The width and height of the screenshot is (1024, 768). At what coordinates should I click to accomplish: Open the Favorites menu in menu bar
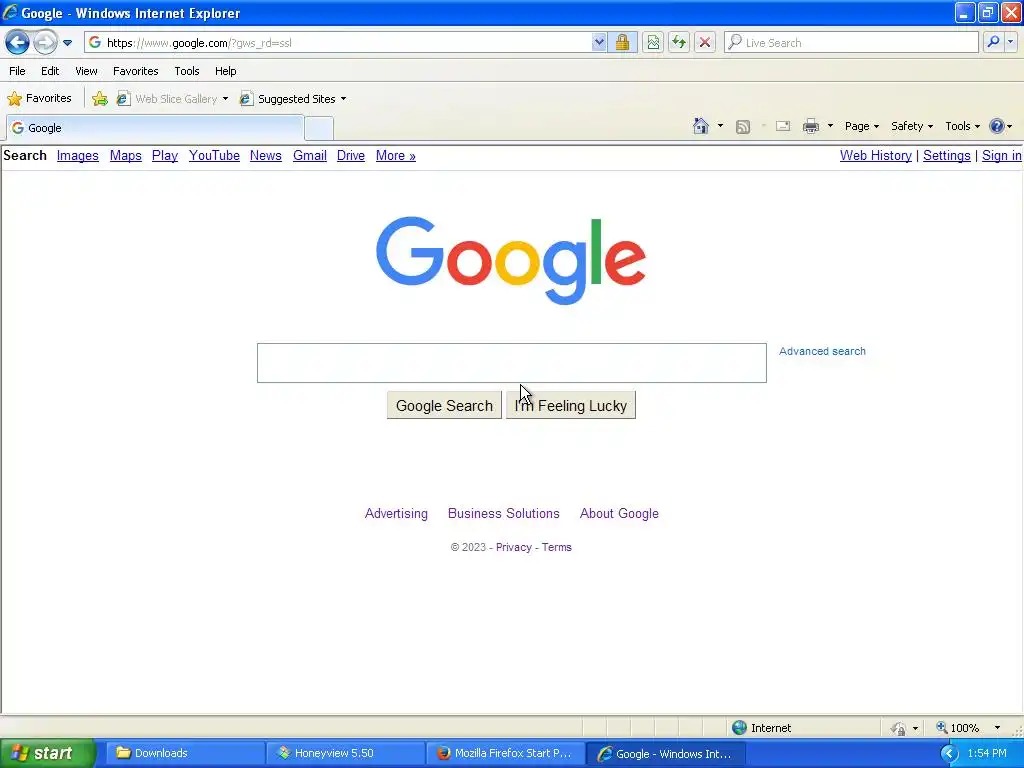136,71
